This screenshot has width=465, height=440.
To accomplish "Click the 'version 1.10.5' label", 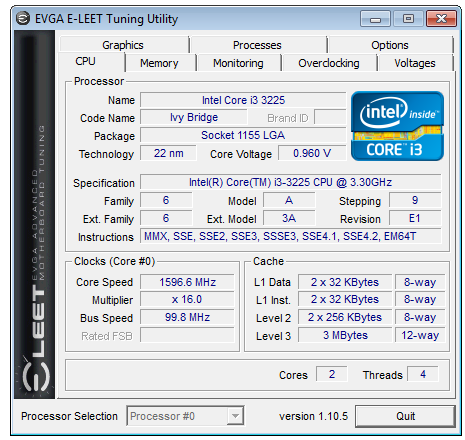I will click(313, 416).
